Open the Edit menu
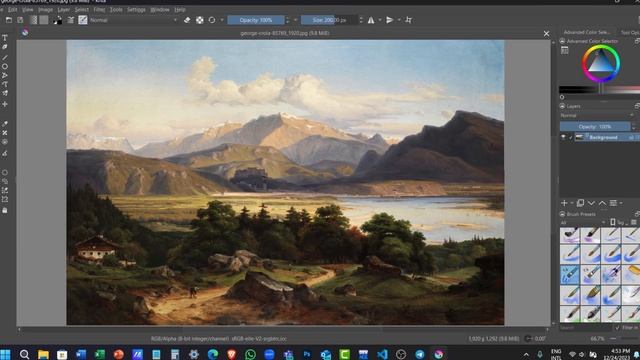This screenshot has width=640, height=360. coord(13,9)
